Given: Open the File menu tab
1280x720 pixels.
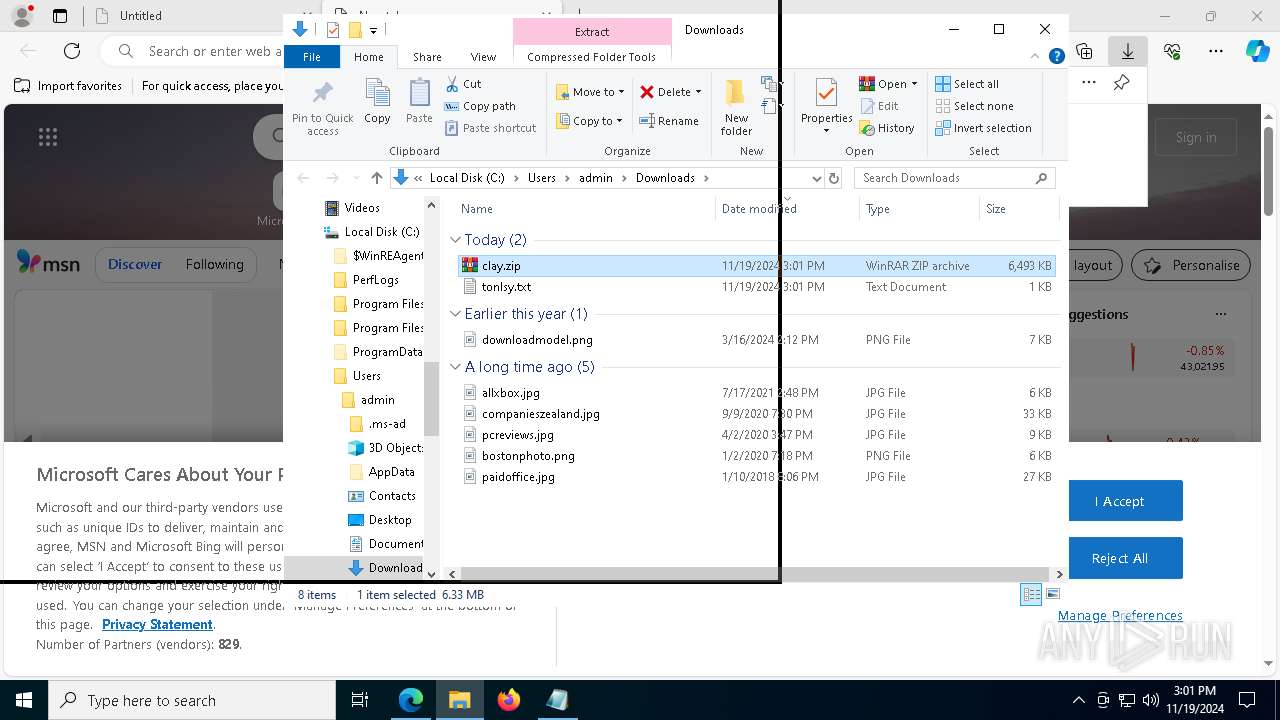Looking at the screenshot, I should click(x=312, y=57).
